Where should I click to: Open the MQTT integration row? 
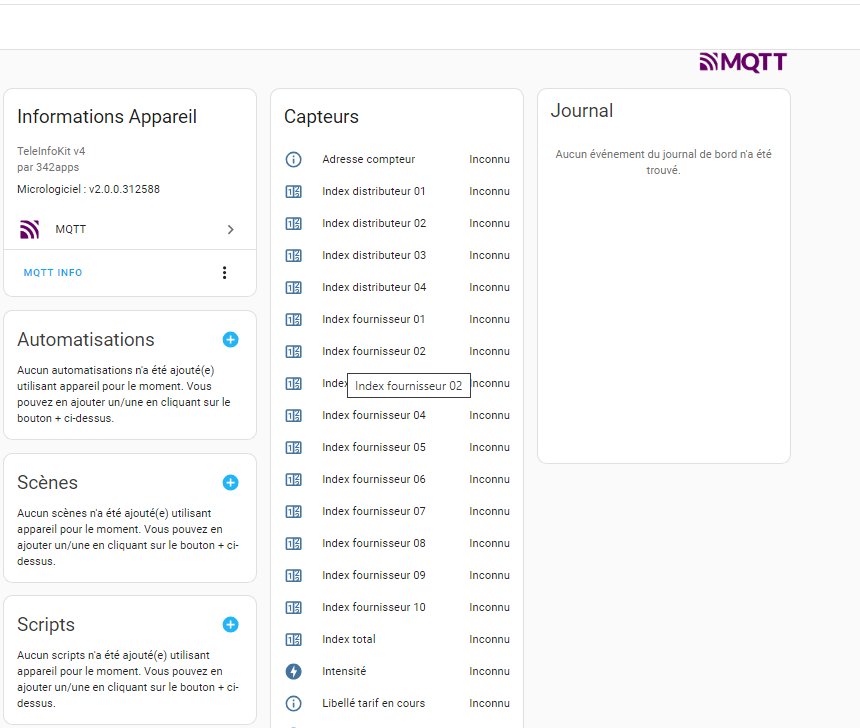pyautogui.click(x=130, y=229)
